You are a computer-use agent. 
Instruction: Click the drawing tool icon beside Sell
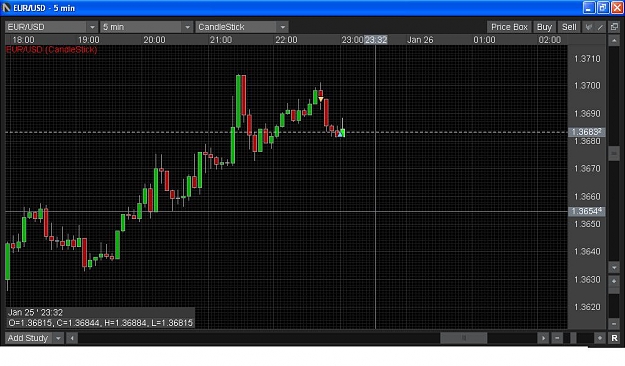[x=588, y=27]
